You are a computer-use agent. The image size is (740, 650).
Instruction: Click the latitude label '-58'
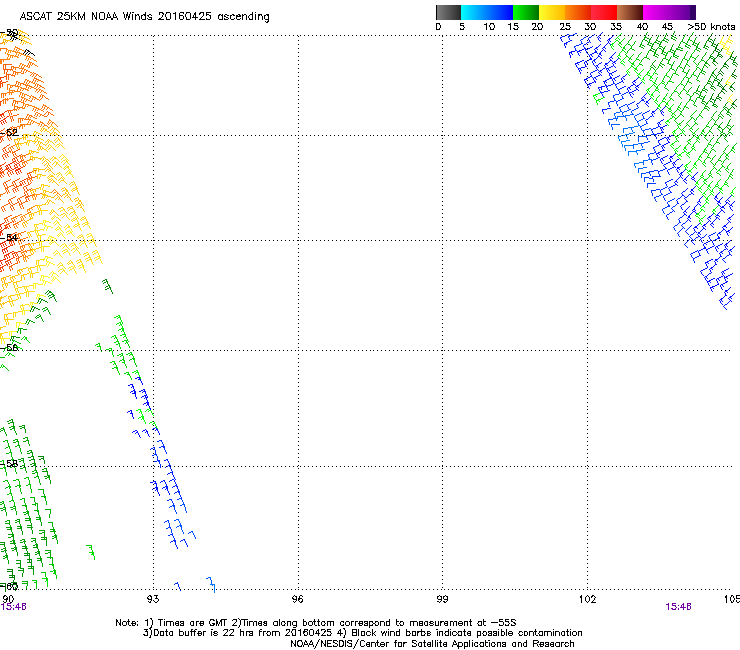click(9, 464)
